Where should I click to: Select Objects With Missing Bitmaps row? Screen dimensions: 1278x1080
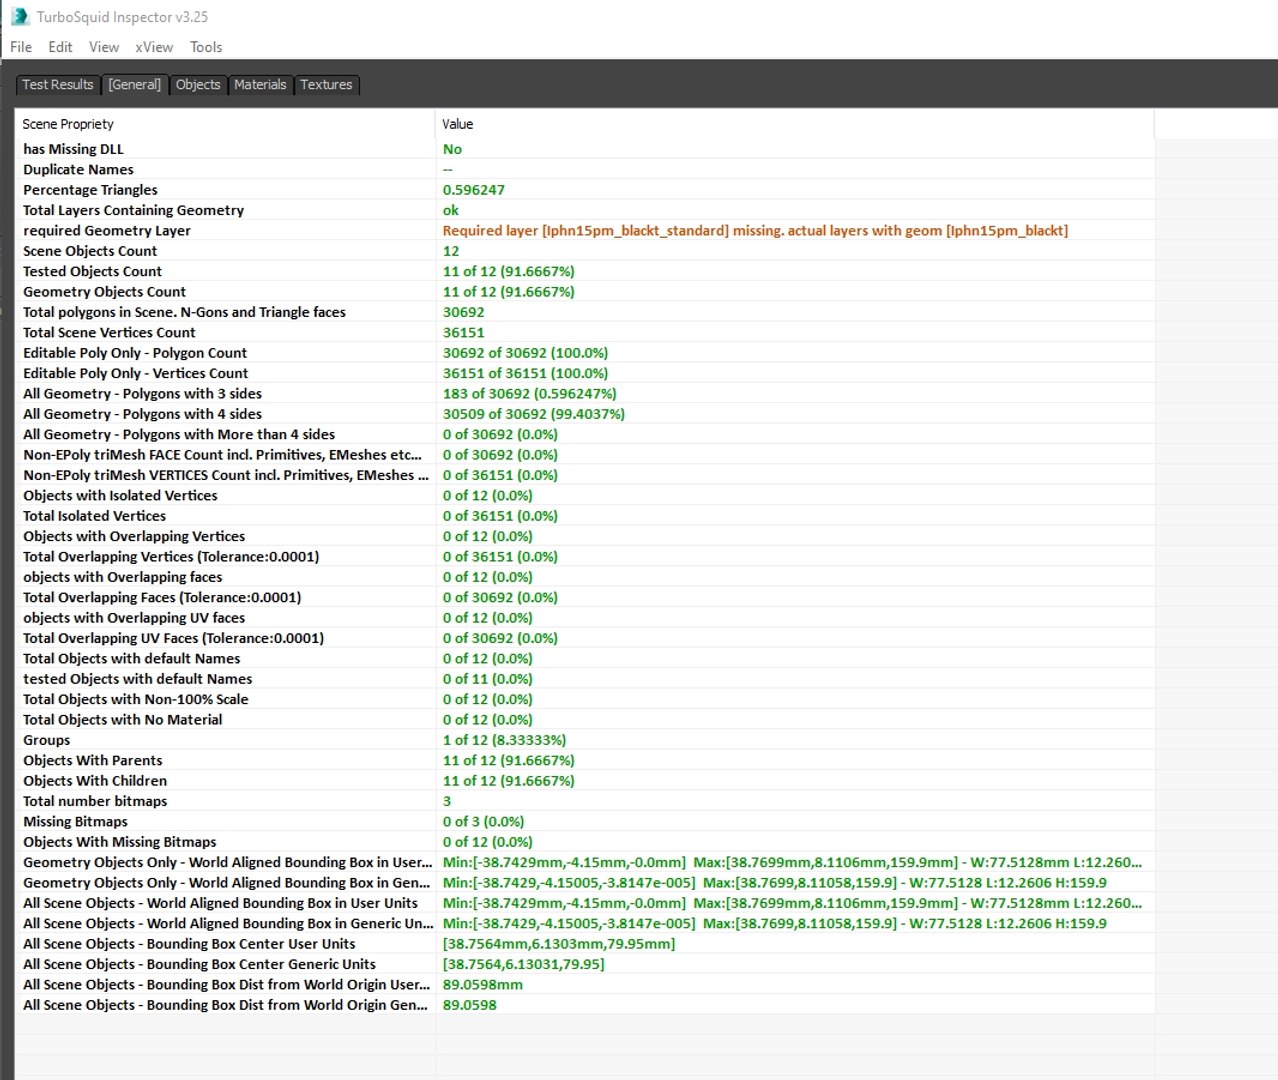(x=585, y=843)
